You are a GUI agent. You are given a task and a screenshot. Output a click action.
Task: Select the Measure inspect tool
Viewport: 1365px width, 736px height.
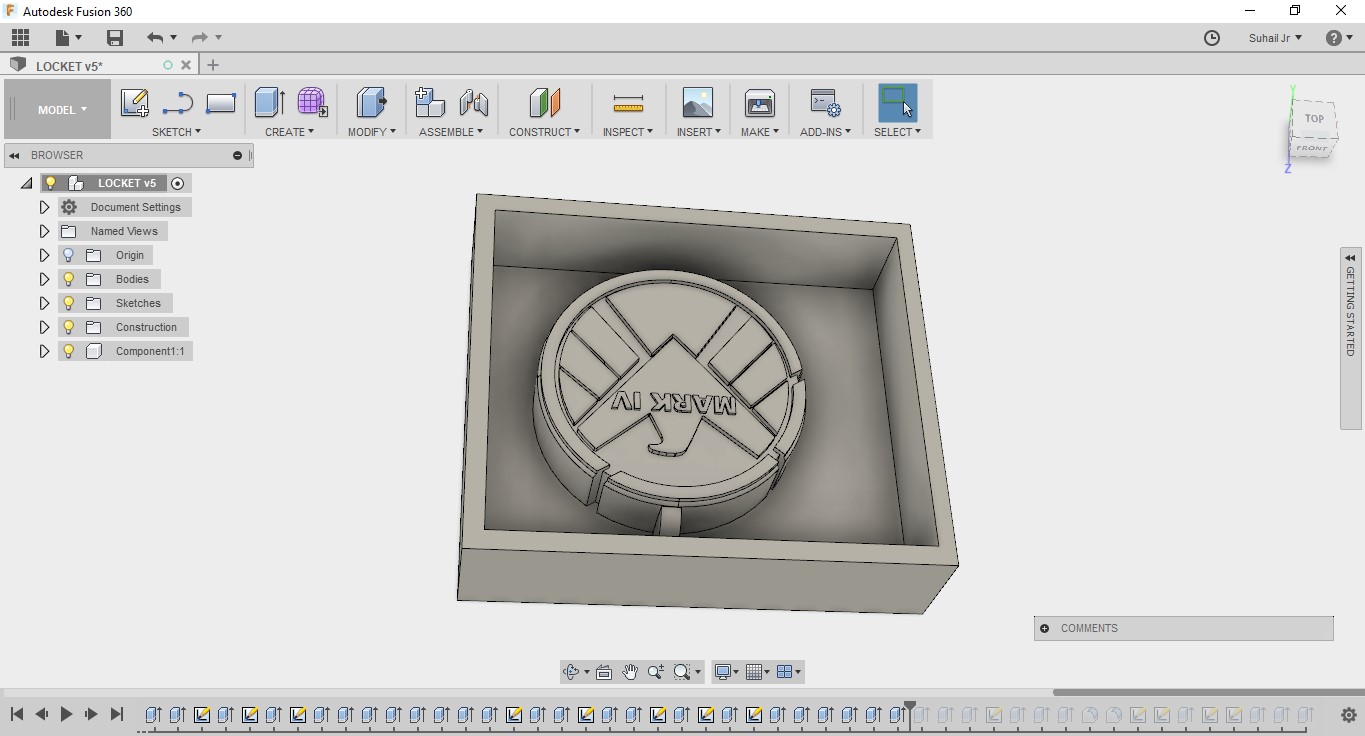[x=628, y=103]
